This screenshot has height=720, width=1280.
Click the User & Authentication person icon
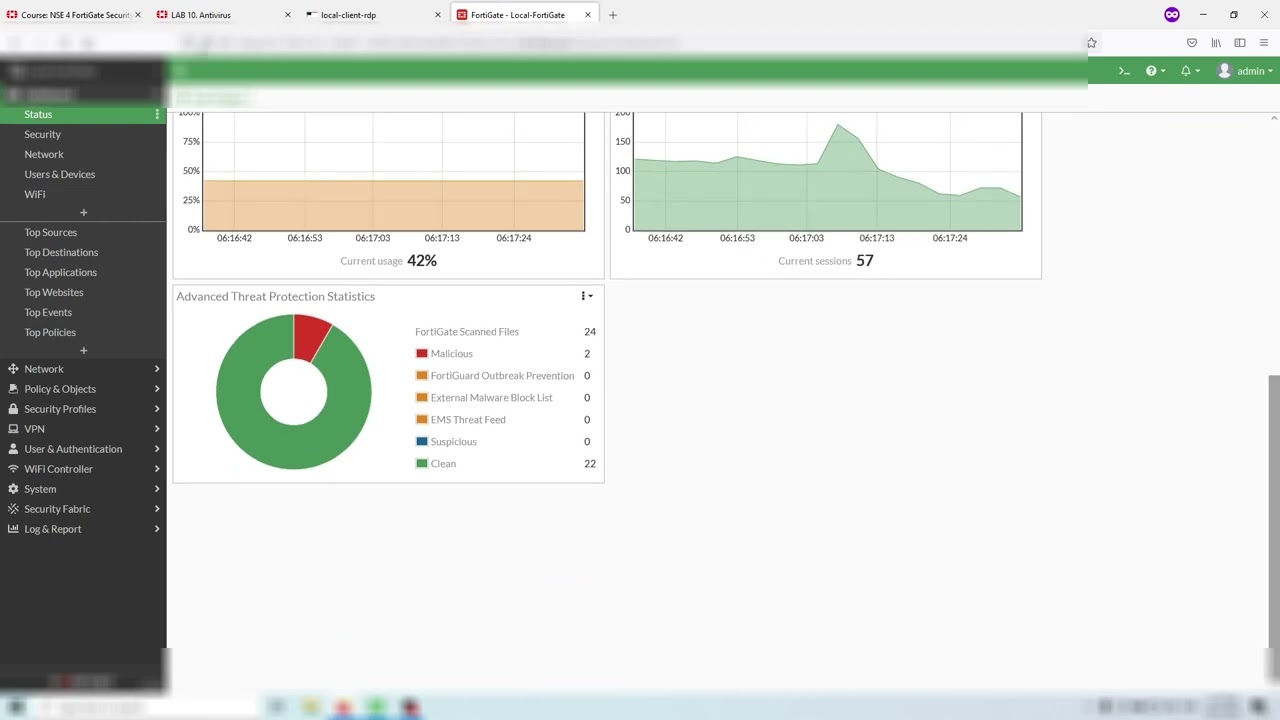pyautogui.click(x=13, y=449)
